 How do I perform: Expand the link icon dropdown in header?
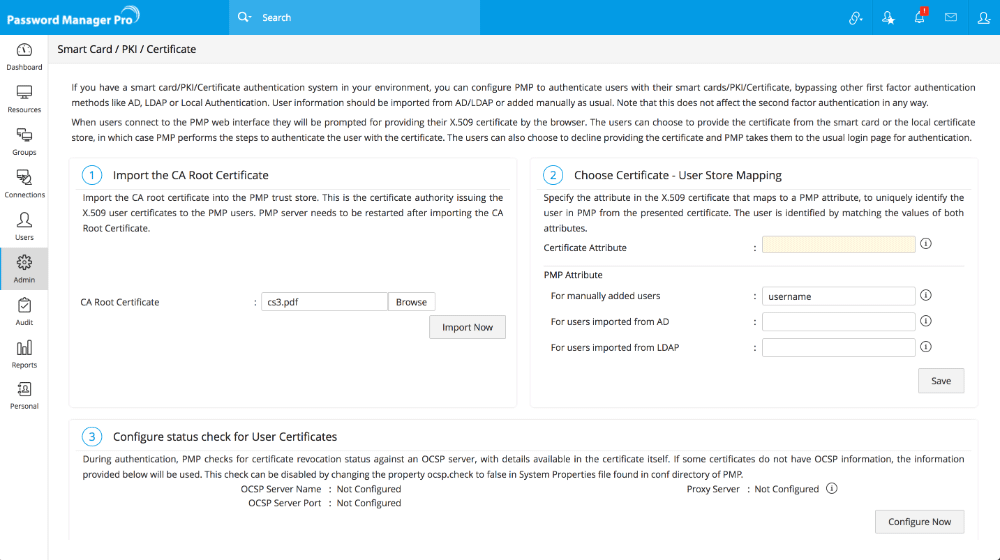pos(856,18)
